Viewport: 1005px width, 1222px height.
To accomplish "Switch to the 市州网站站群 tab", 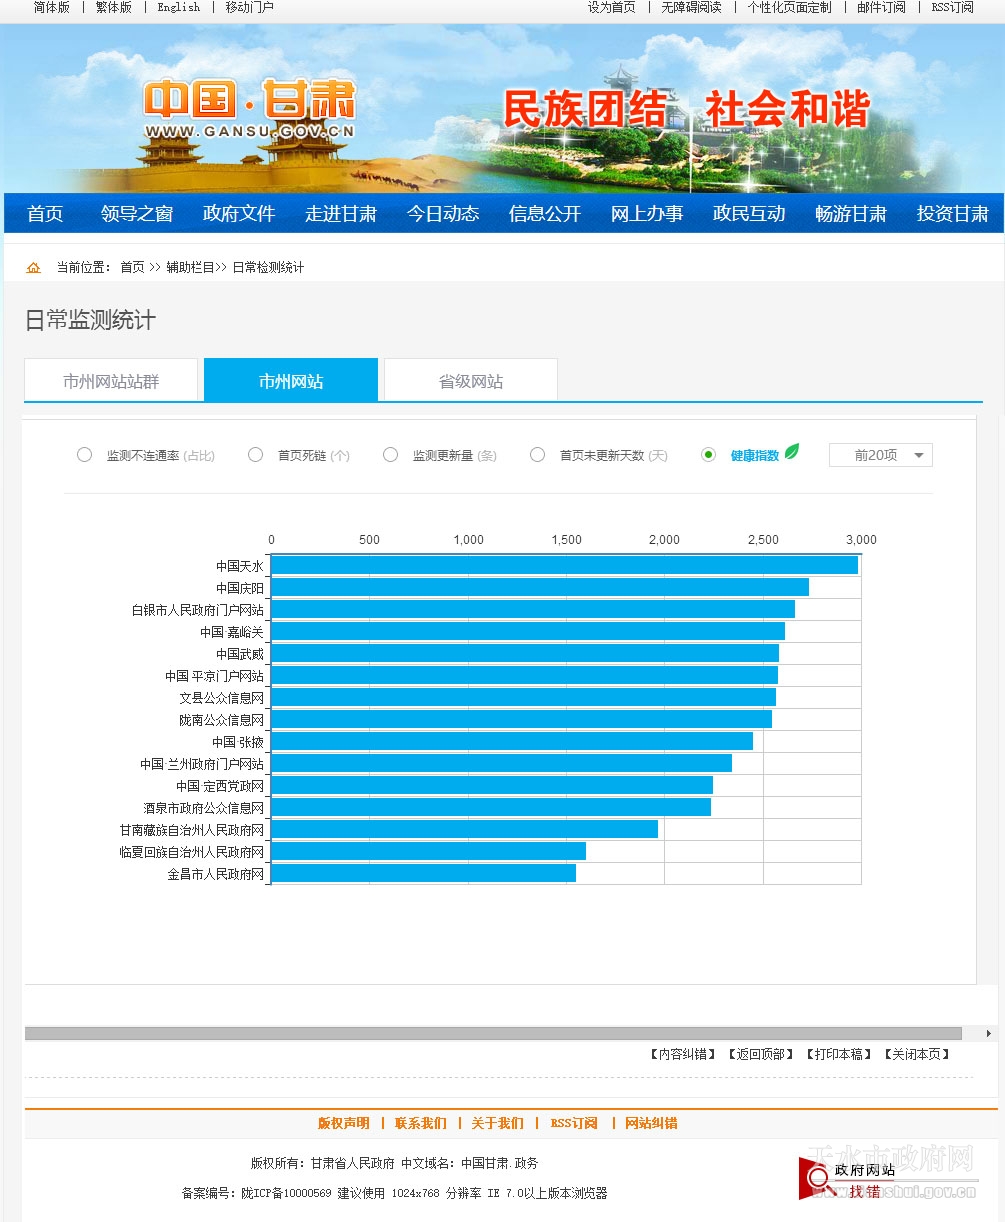I will pyautogui.click(x=111, y=381).
